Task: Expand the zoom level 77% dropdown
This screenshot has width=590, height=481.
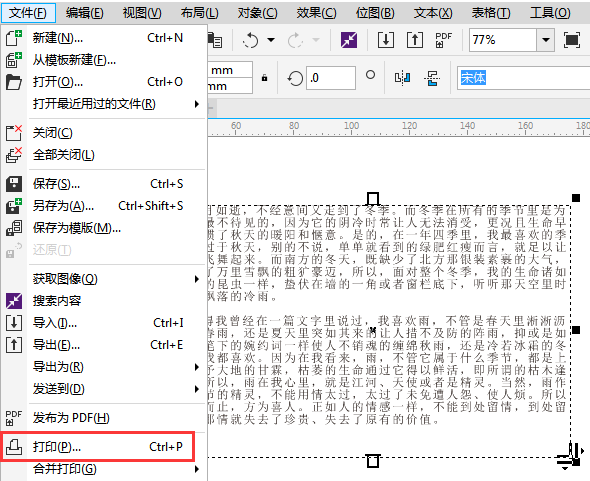Action: pyautogui.click(x=546, y=40)
